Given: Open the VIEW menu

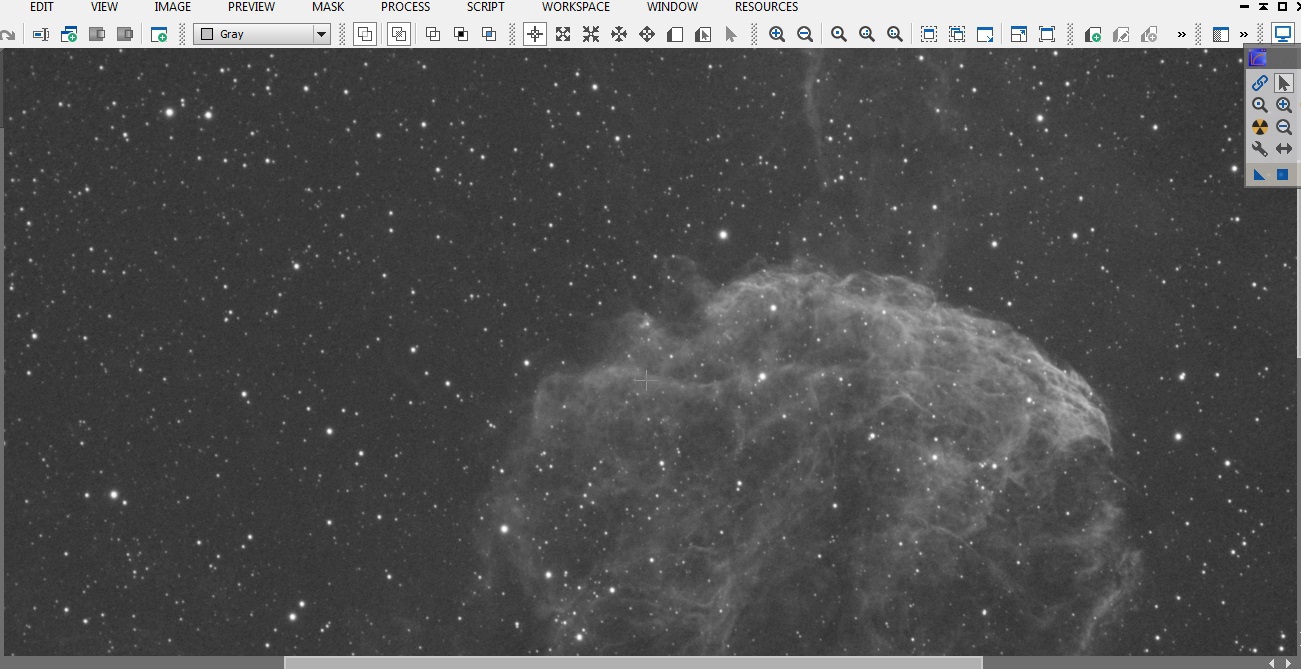Looking at the screenshot, I should [x=104, y=7].
